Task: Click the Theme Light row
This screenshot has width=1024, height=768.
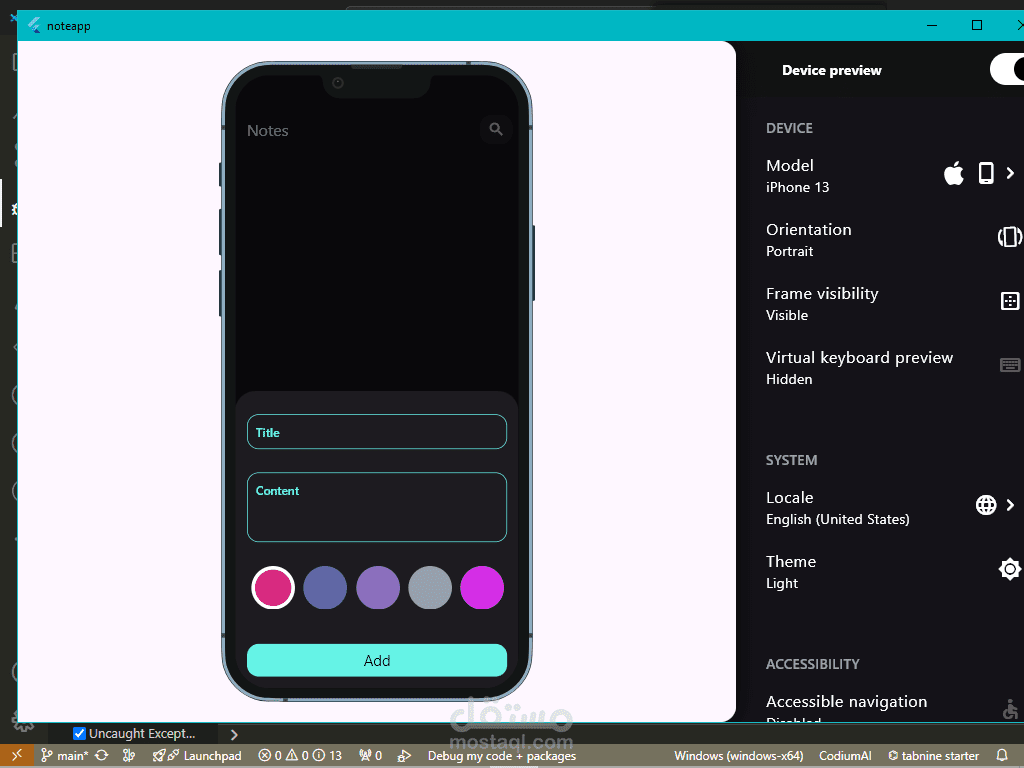Action: pyautogui.click(x=888, y=571)
